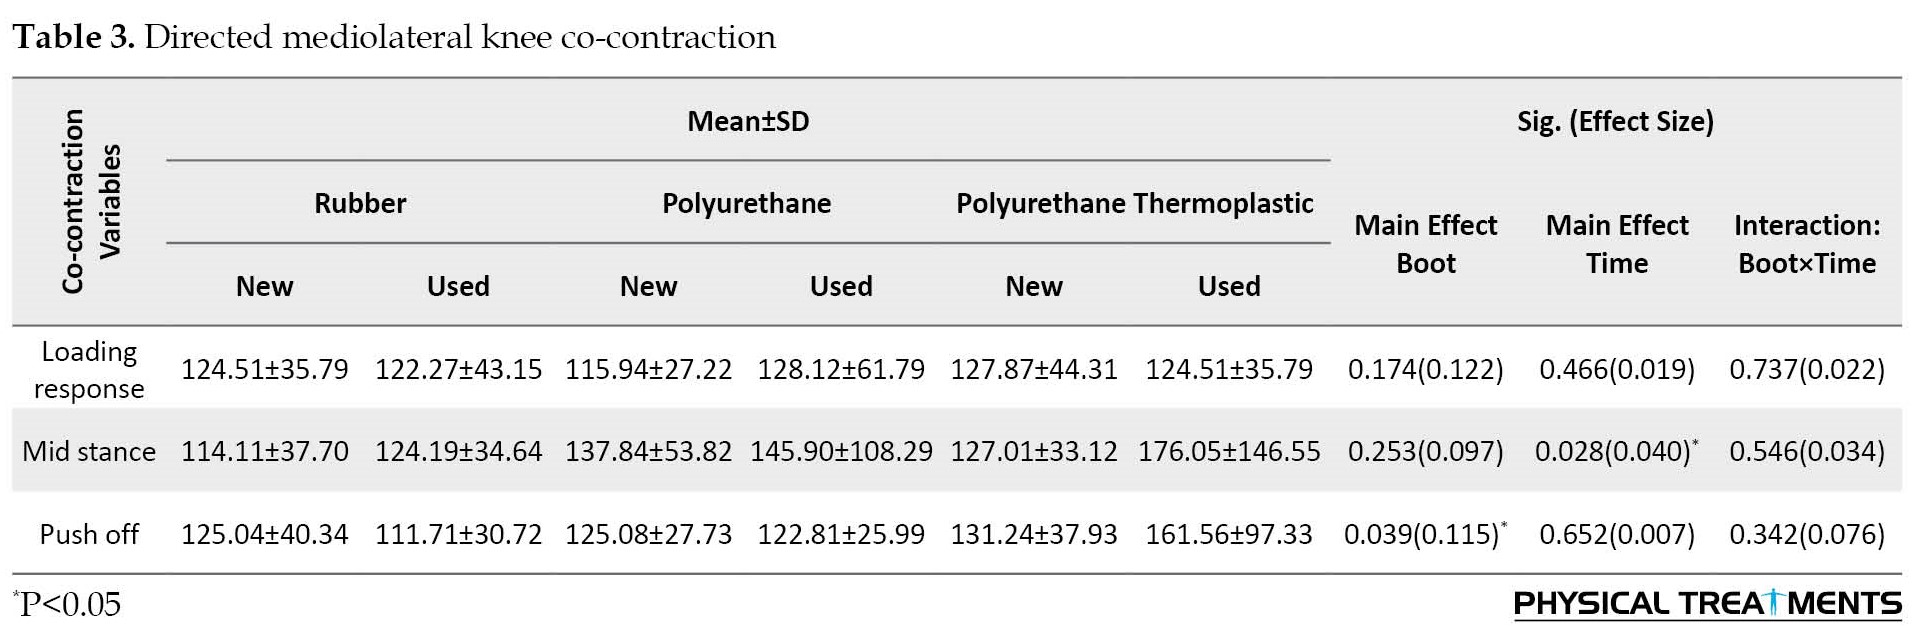The image size is (1916, 628).
Task: Click the 0.737(0.022) interaction cell
Action: (1807, 370)
